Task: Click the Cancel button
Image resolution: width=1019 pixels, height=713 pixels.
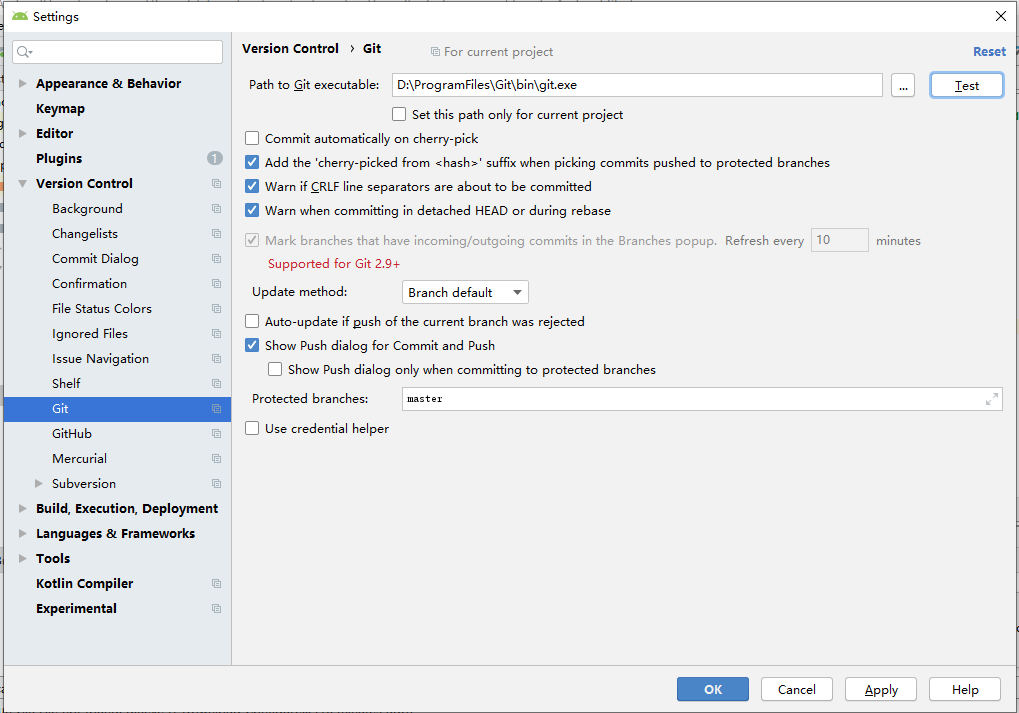Action: click(x=796, y=690)
